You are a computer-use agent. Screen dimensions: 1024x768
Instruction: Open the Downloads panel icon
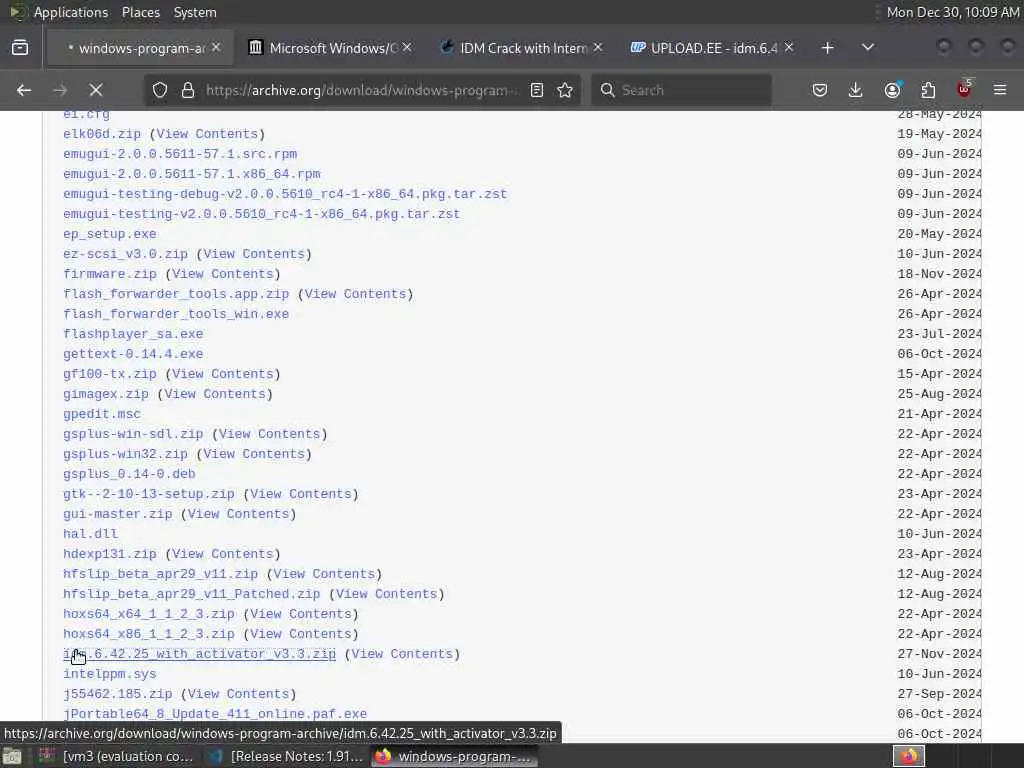856,90
